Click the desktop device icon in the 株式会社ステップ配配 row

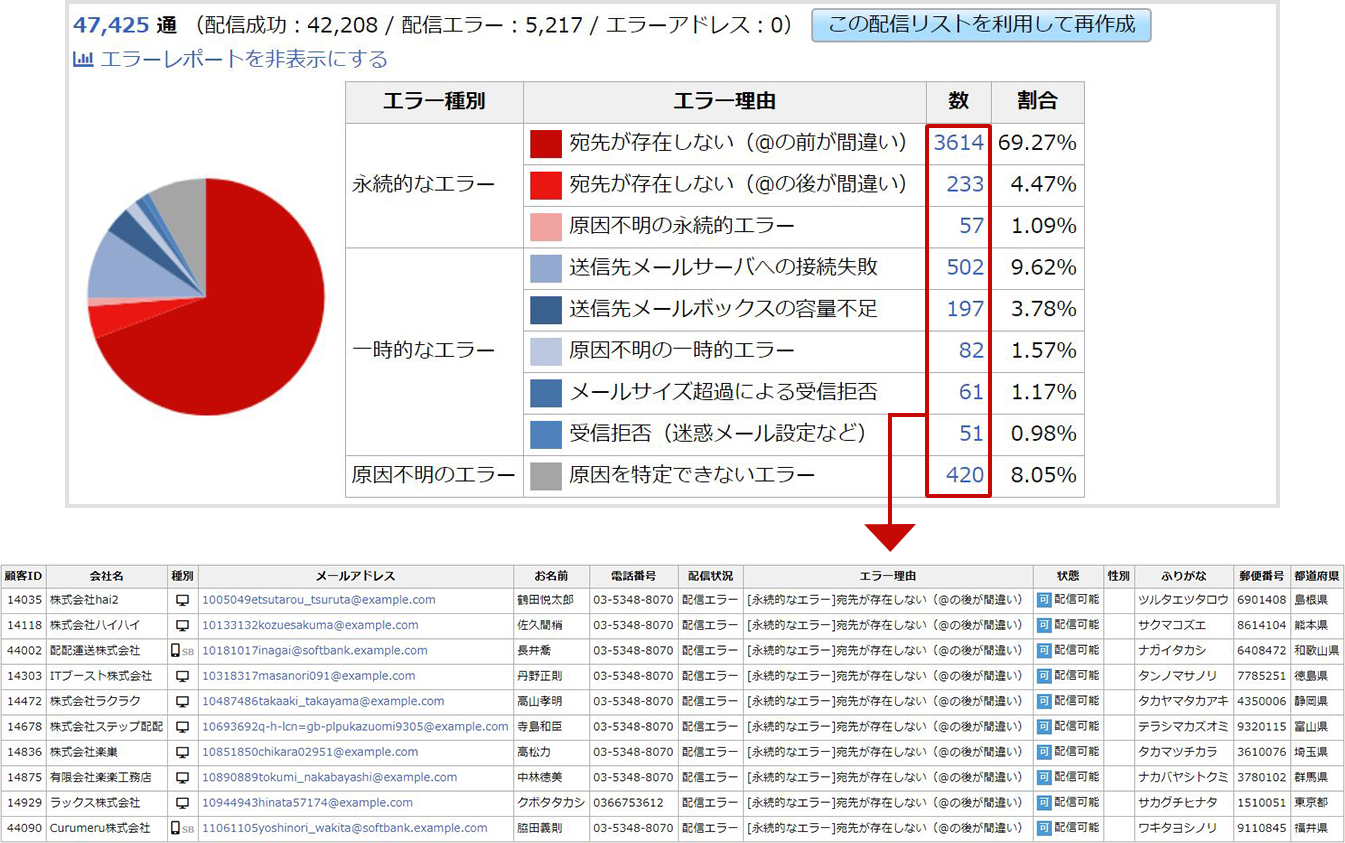pos(182,726)
